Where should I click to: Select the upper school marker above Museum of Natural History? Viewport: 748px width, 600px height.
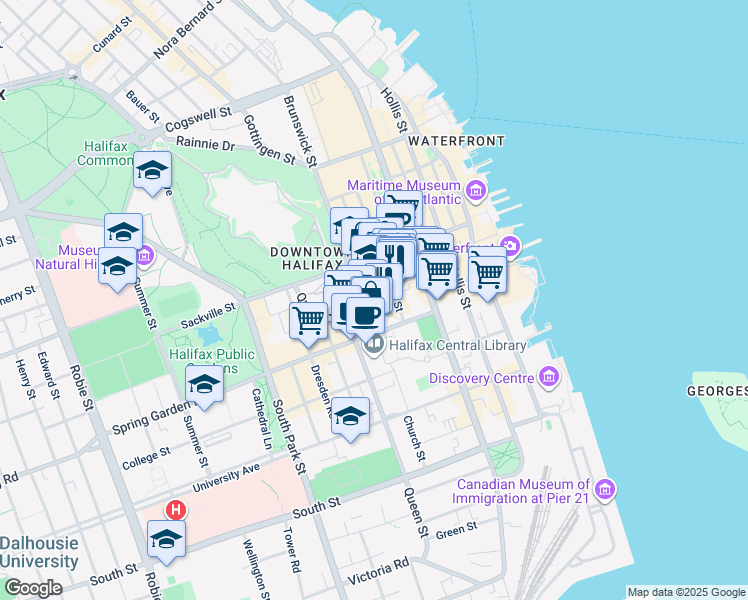123,232
